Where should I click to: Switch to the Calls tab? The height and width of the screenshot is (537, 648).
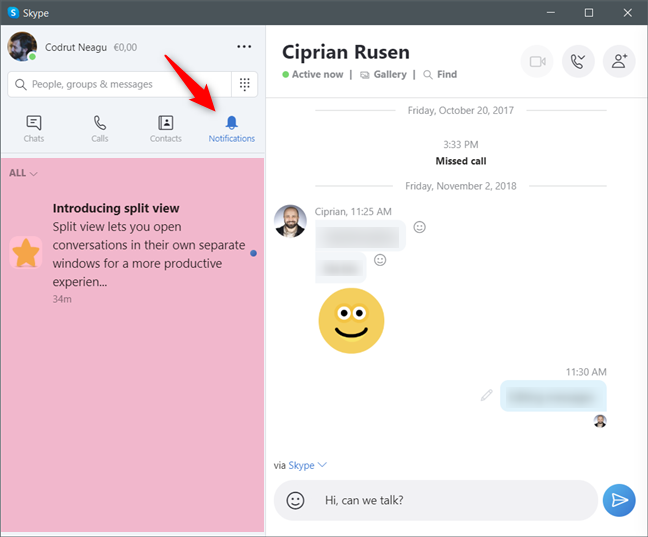pyautogui.click(x=100, y=129)
